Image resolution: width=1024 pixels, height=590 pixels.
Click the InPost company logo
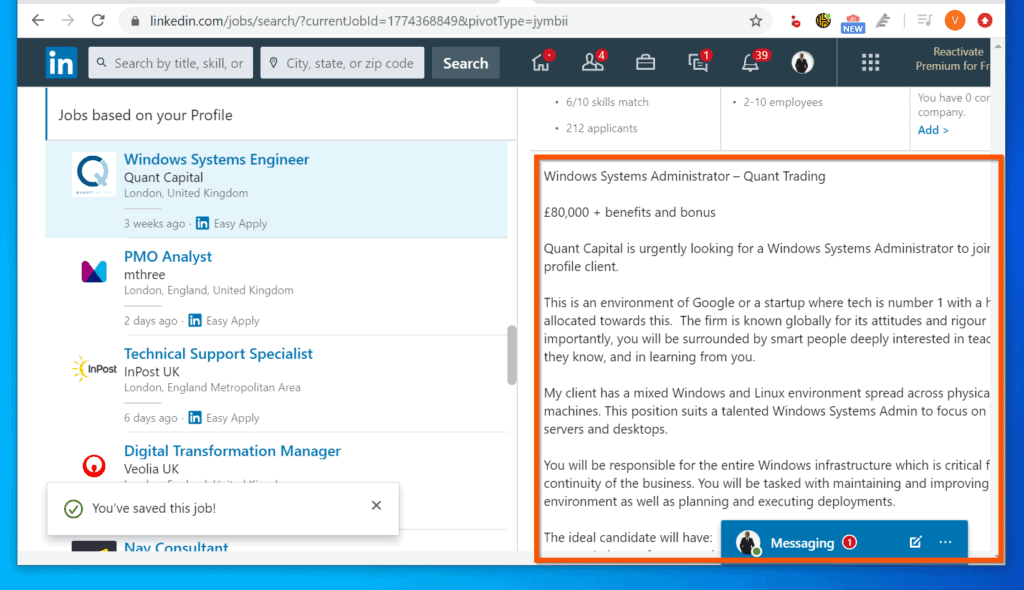(93, 369)
